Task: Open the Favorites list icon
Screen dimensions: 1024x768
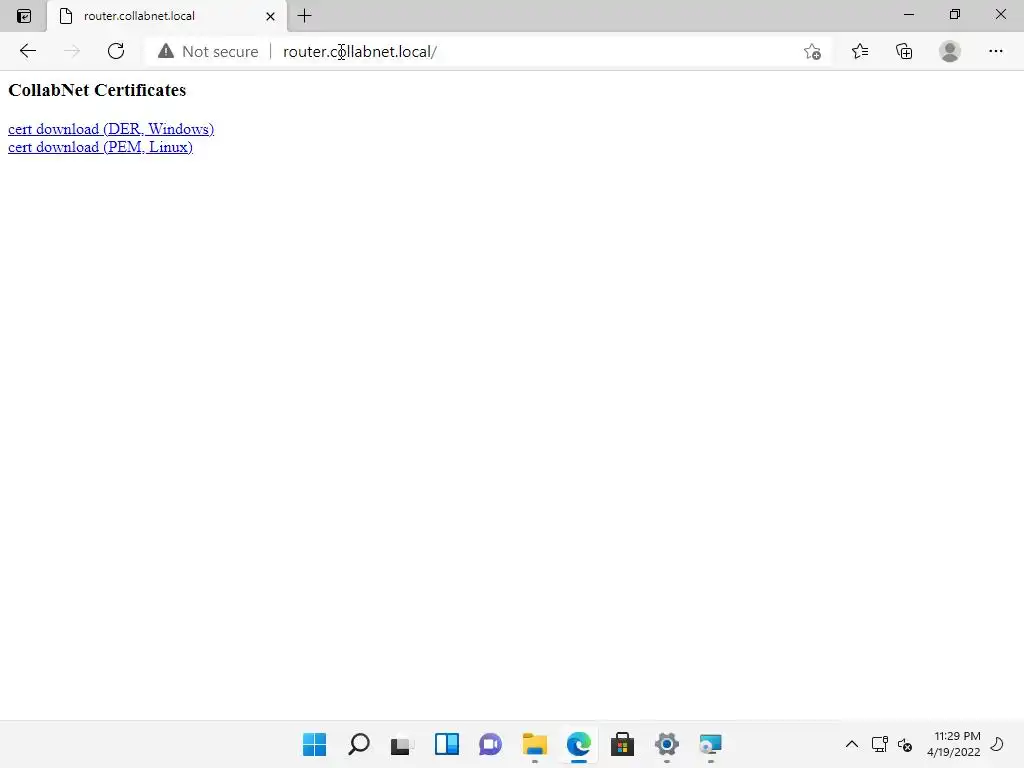Action: (860, 51)
